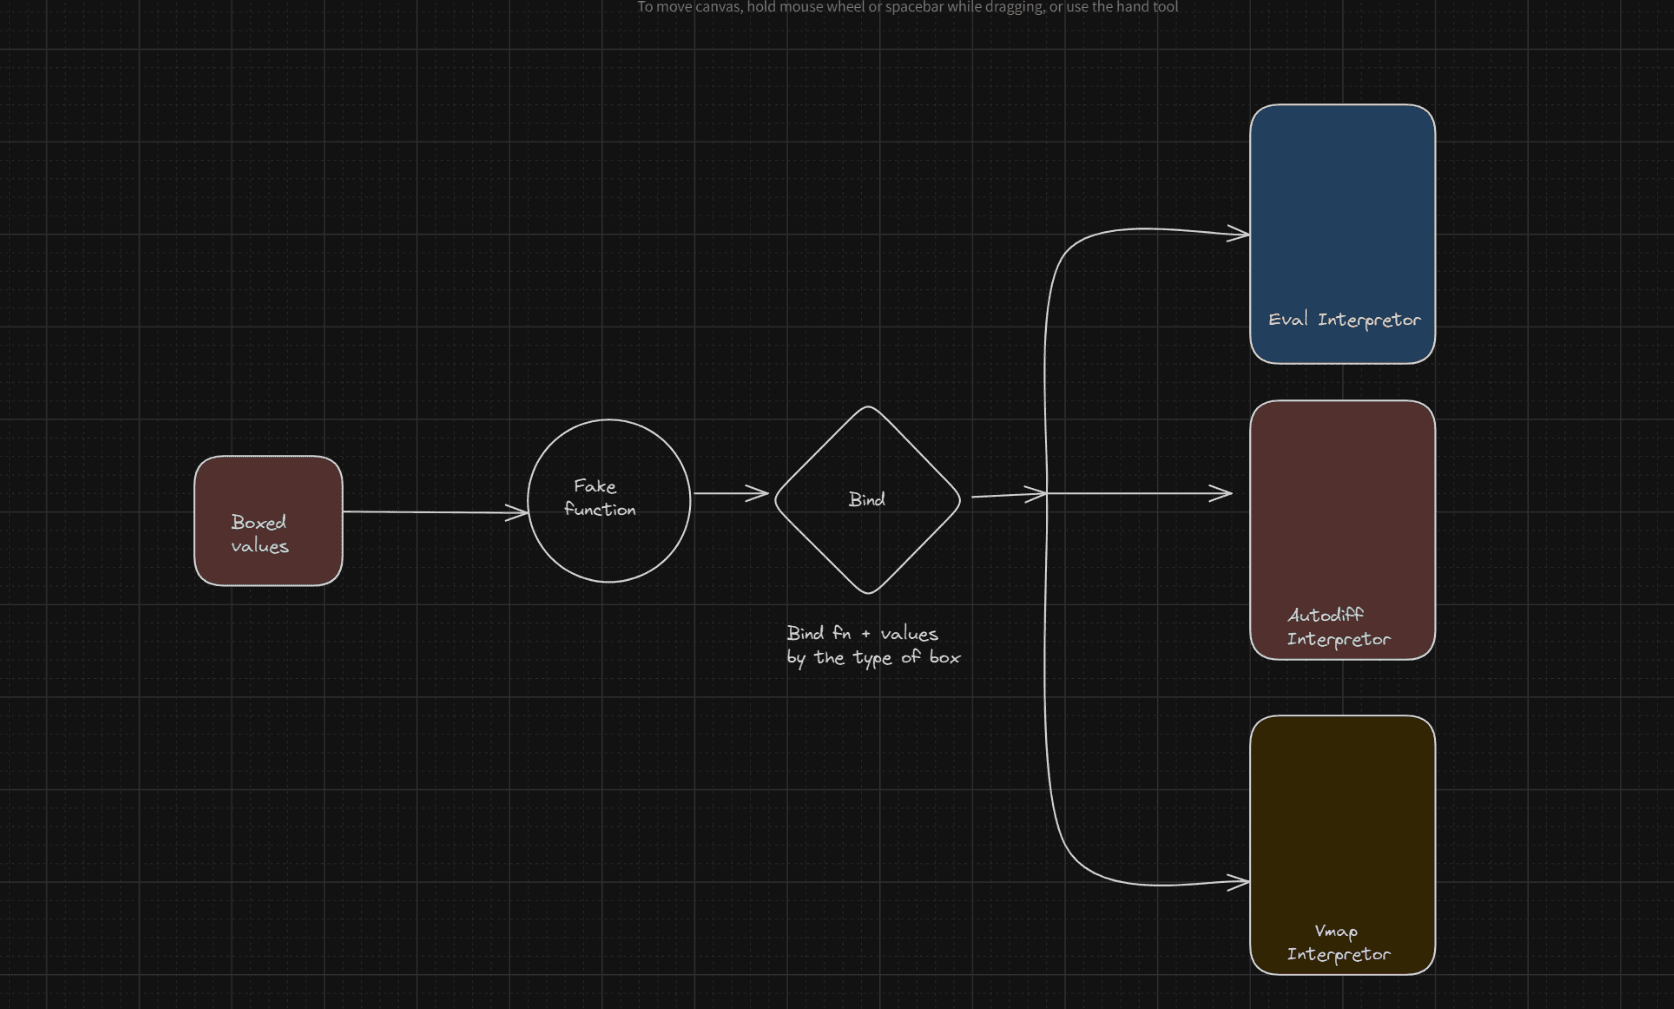Click the 'Boxed values' text label
The height and width of the screenshot is (1009, 1674).
[x=259, y=534]
